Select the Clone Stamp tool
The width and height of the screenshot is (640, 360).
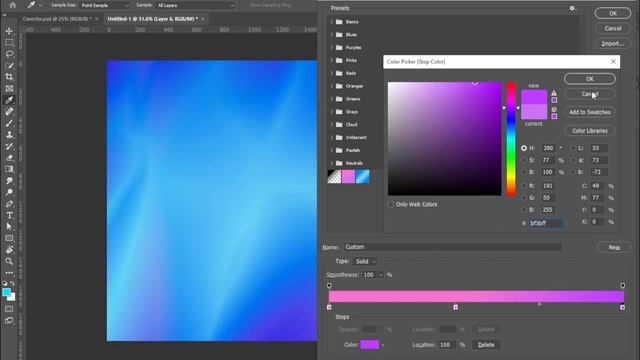click(x=9, y=134)
